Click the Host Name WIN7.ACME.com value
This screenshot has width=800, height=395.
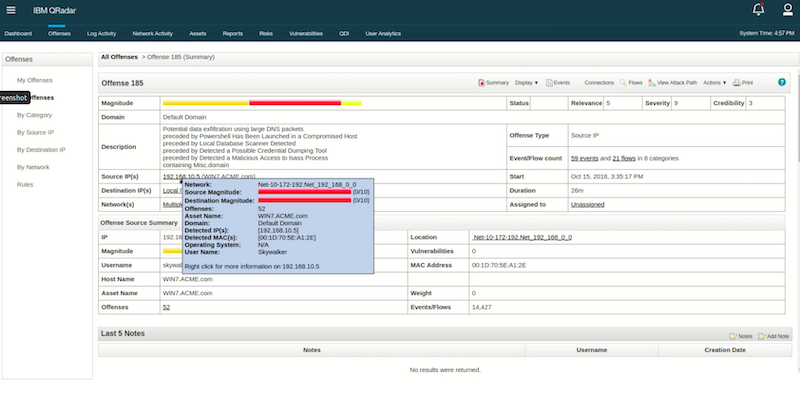(x=188, y=279)
